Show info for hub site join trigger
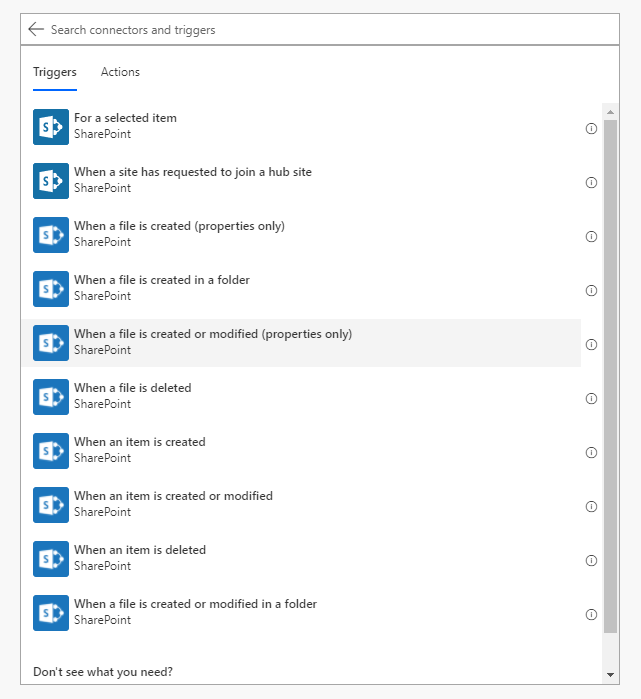 click(x=591, y=182)
